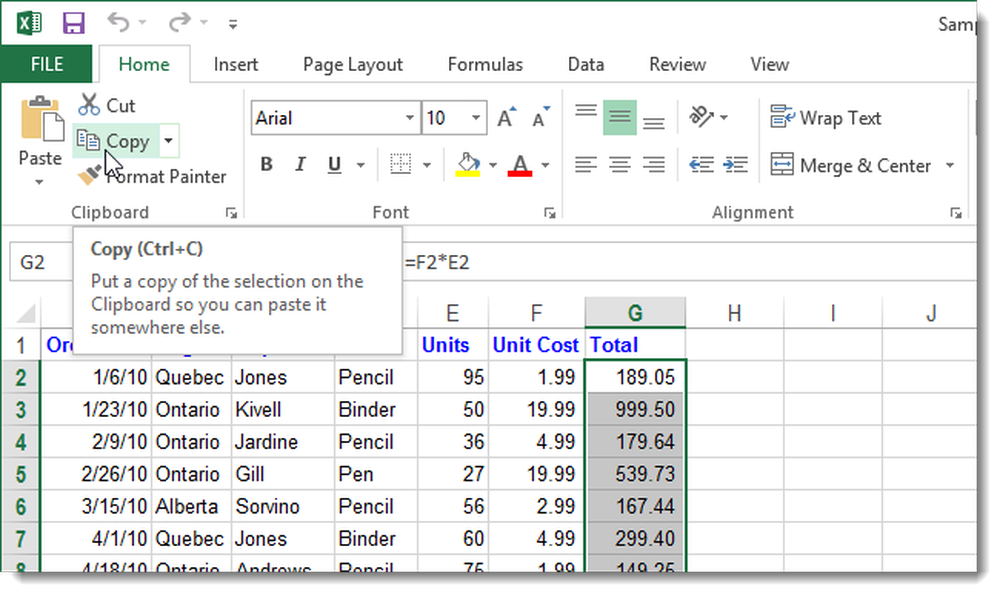The height and width of the screenshot is (595, 1000).
Task: Expand the Fill Color dropdown arrow
Action: tap(493, 165)
